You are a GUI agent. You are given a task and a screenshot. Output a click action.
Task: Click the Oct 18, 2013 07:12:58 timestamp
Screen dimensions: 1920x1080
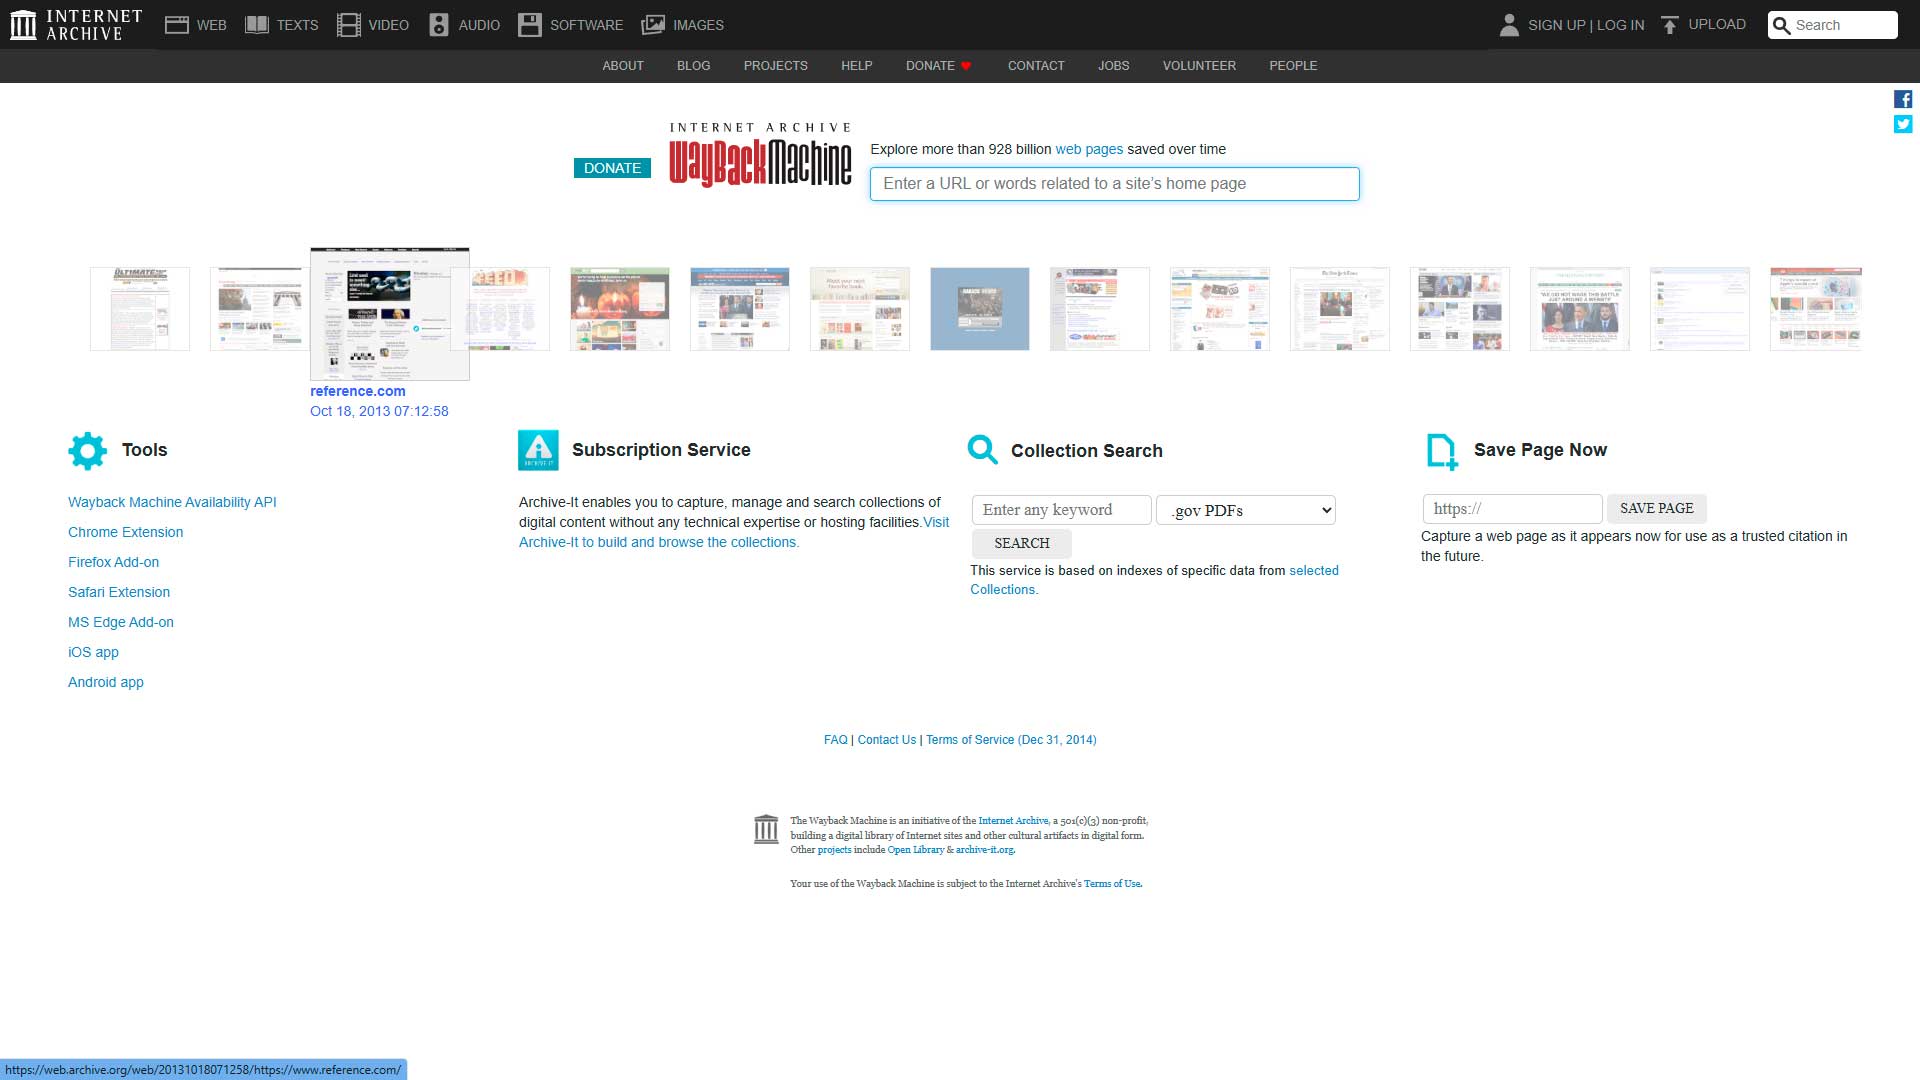(x=379, y=411)
